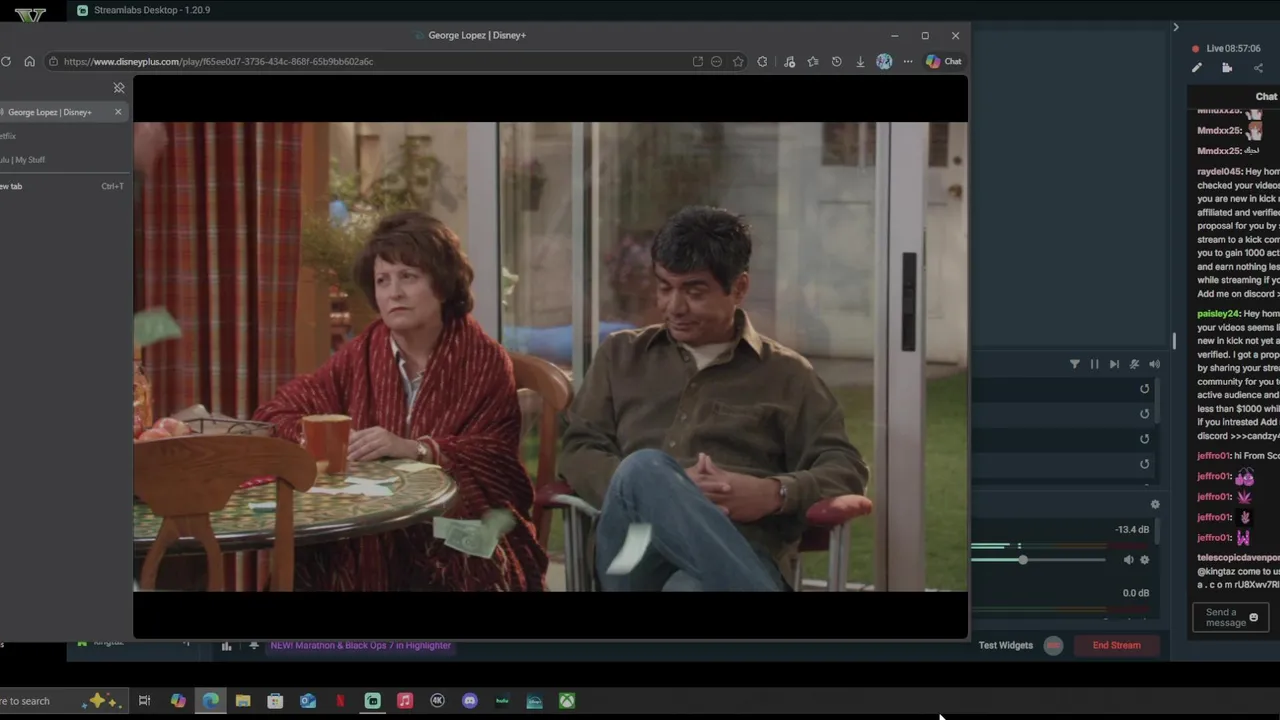
Task: Toggle alert muting bell icon
Action: coord(1134,364)
